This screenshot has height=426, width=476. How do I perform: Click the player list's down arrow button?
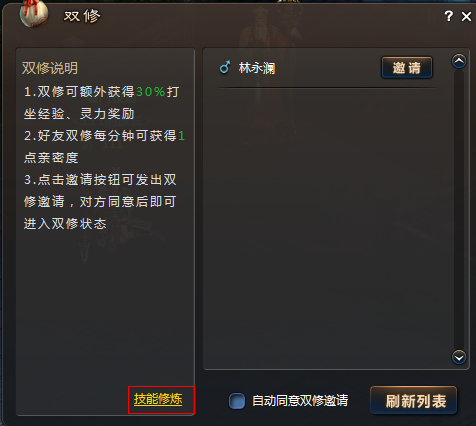[459, 357]
